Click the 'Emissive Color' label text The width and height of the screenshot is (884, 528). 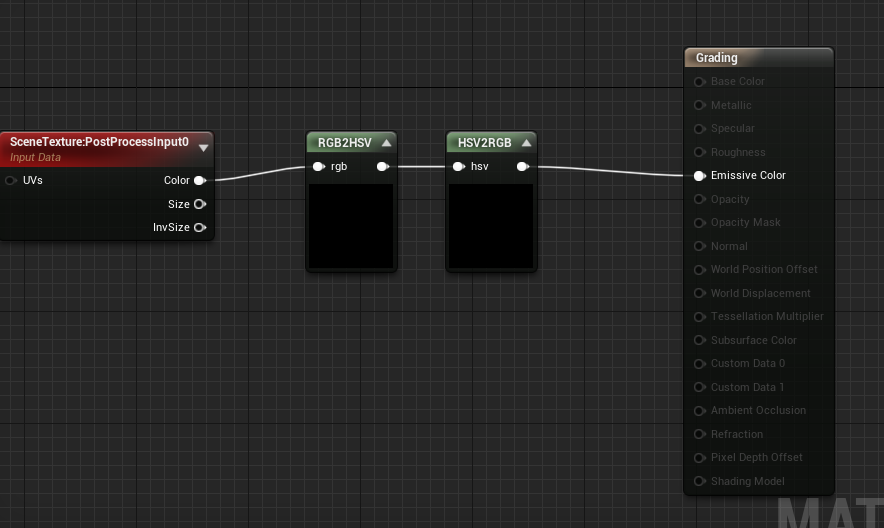click(748, 175)
